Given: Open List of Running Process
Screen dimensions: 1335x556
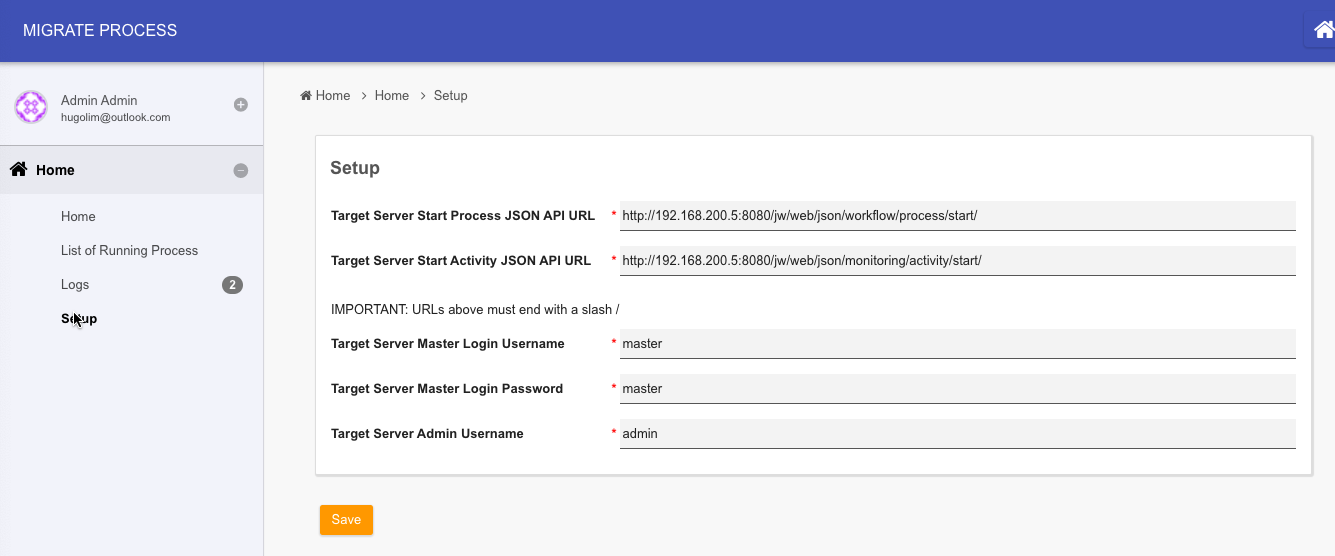Looking at the screenshot, I should [x=129, y=251].
